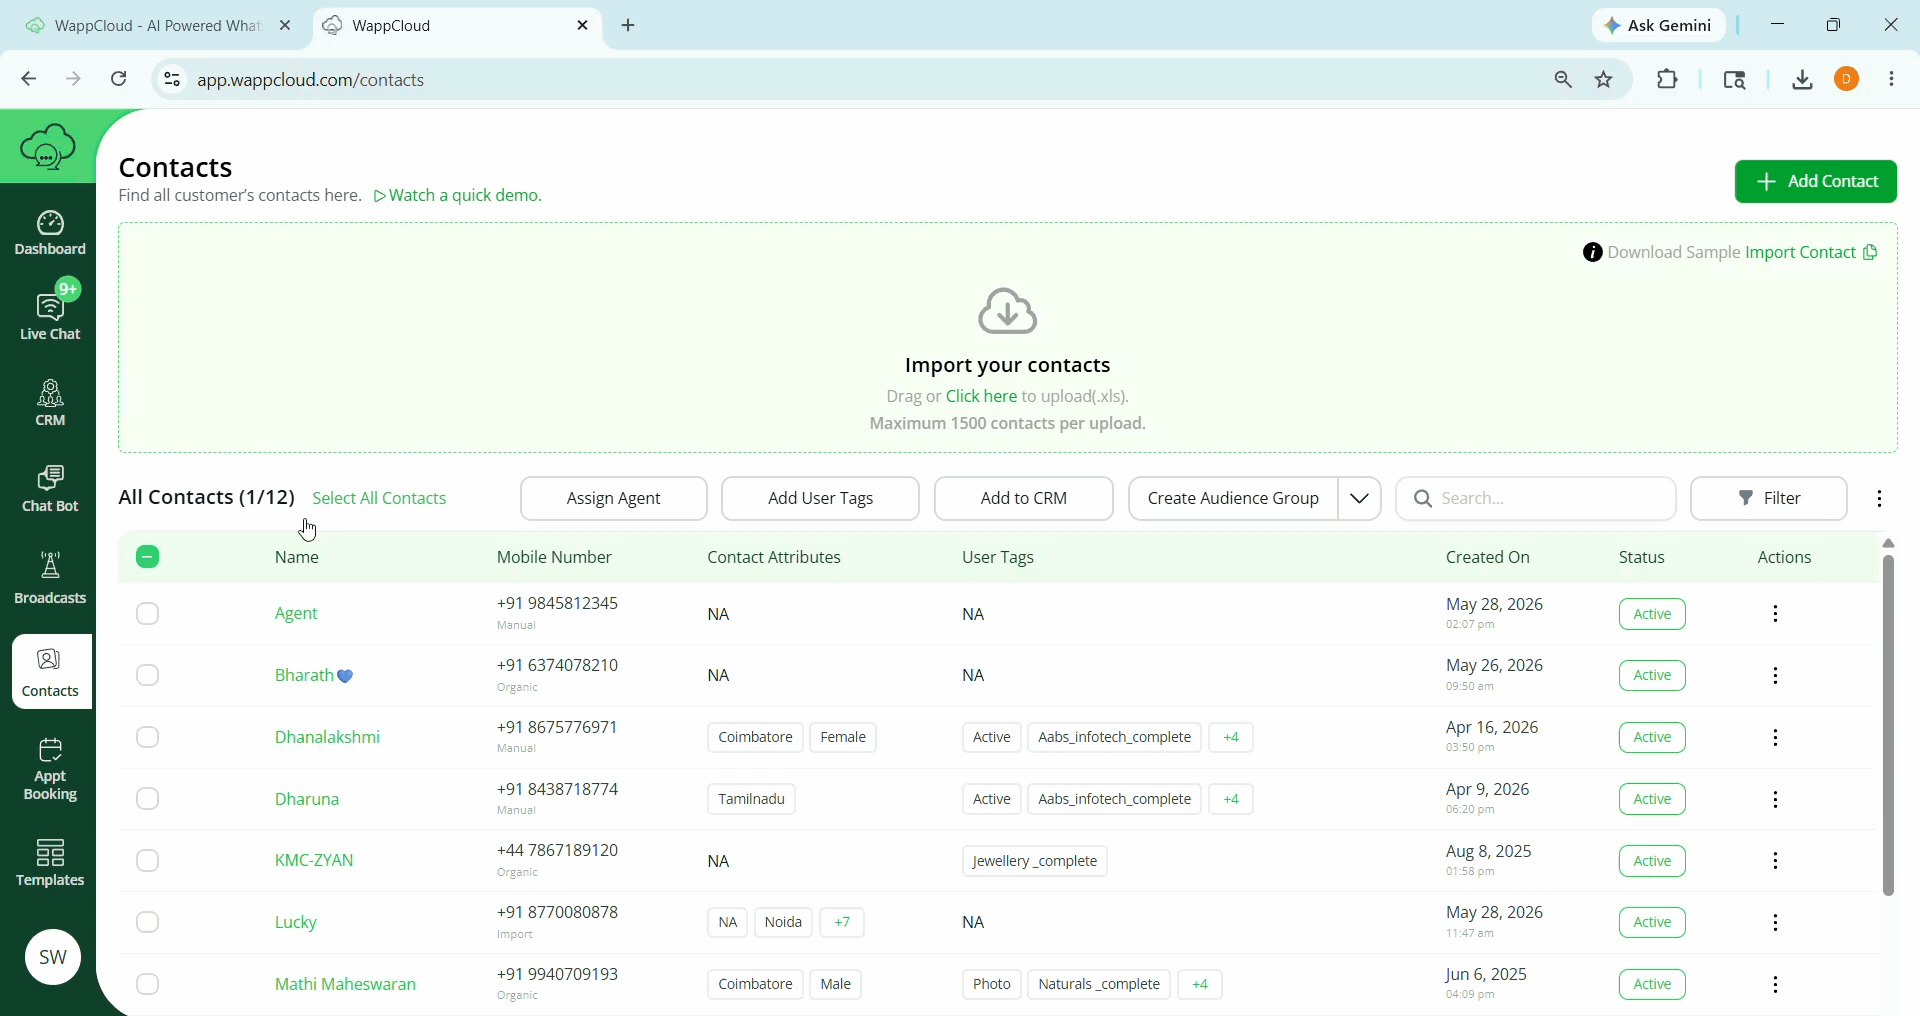Screen dimensions: 1920x1016
Task: Click the contacts Search field
Action: point(1536,498)
